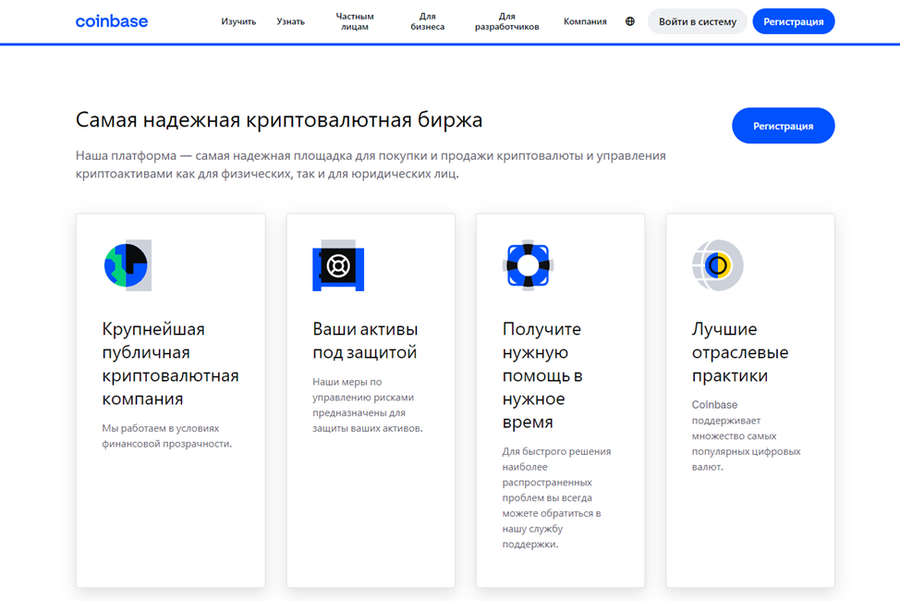Click the Coinbase logo
The image size is (900, 601).
click(x=111, y=21)
